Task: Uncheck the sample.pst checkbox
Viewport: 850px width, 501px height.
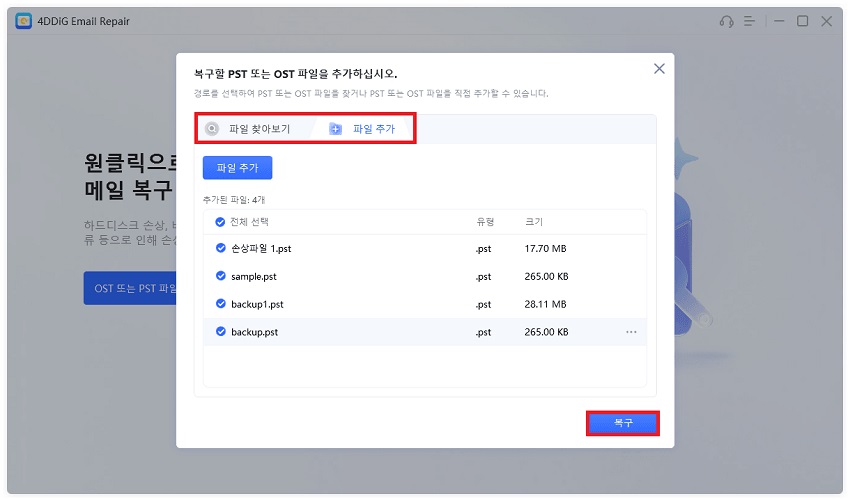Action: click(221, 275)
